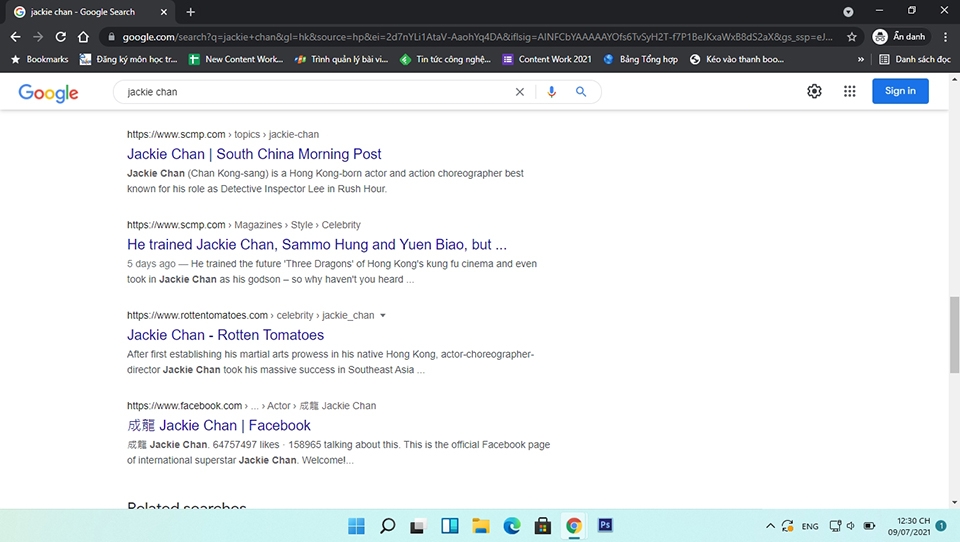This screenshot has width=960, height=542.
Task: Switch the ENG input language
Action: coord(810,526)
